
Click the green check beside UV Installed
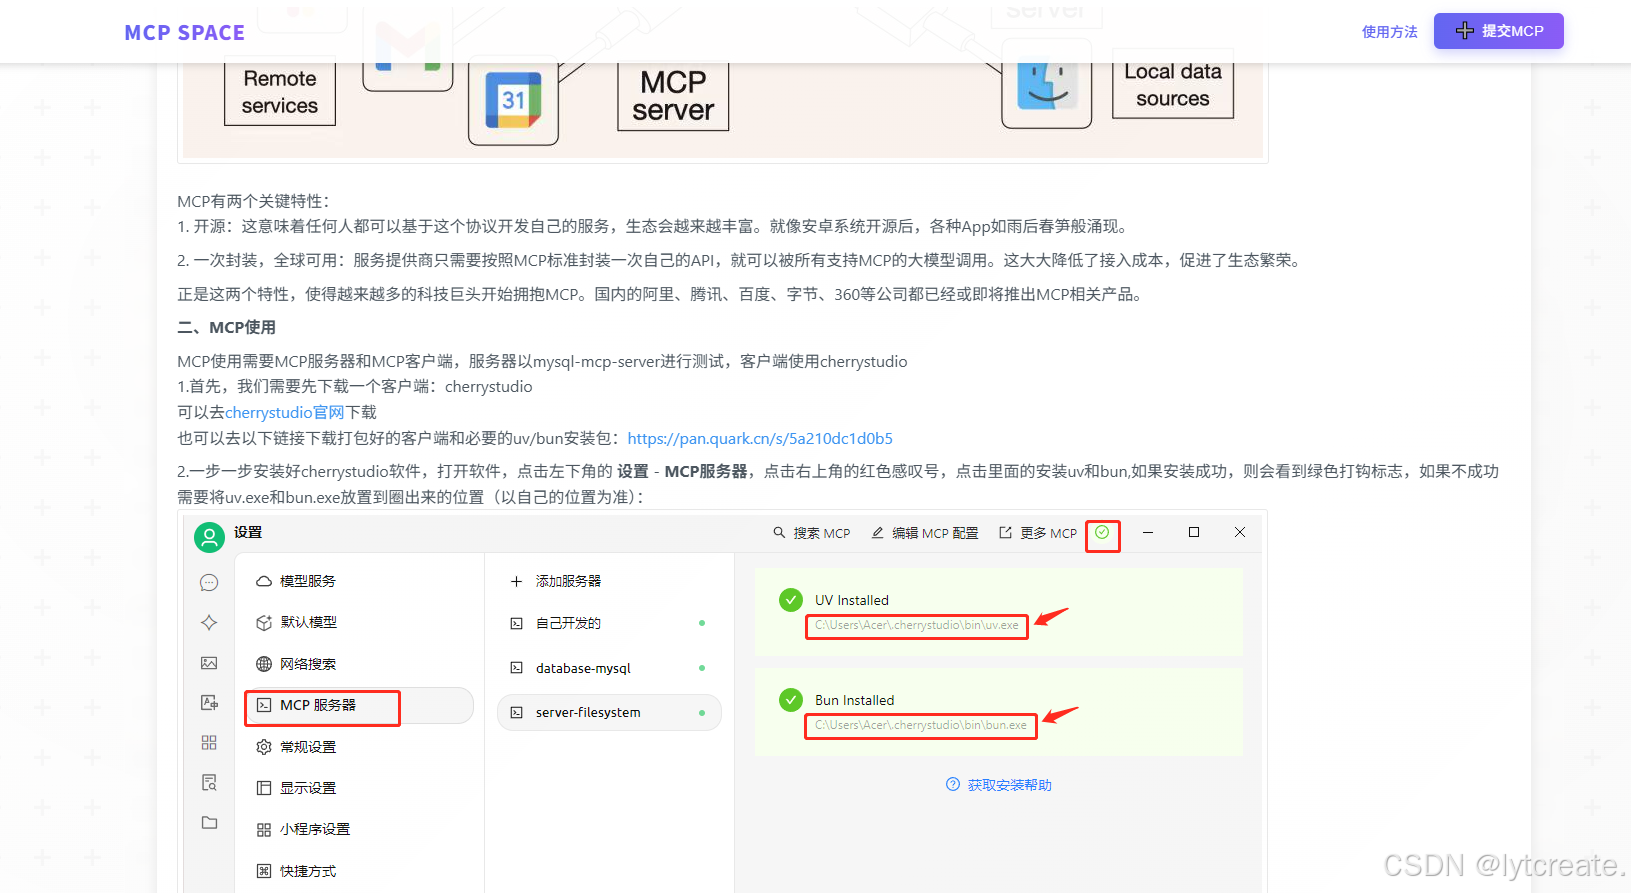(x=791, y=600)
